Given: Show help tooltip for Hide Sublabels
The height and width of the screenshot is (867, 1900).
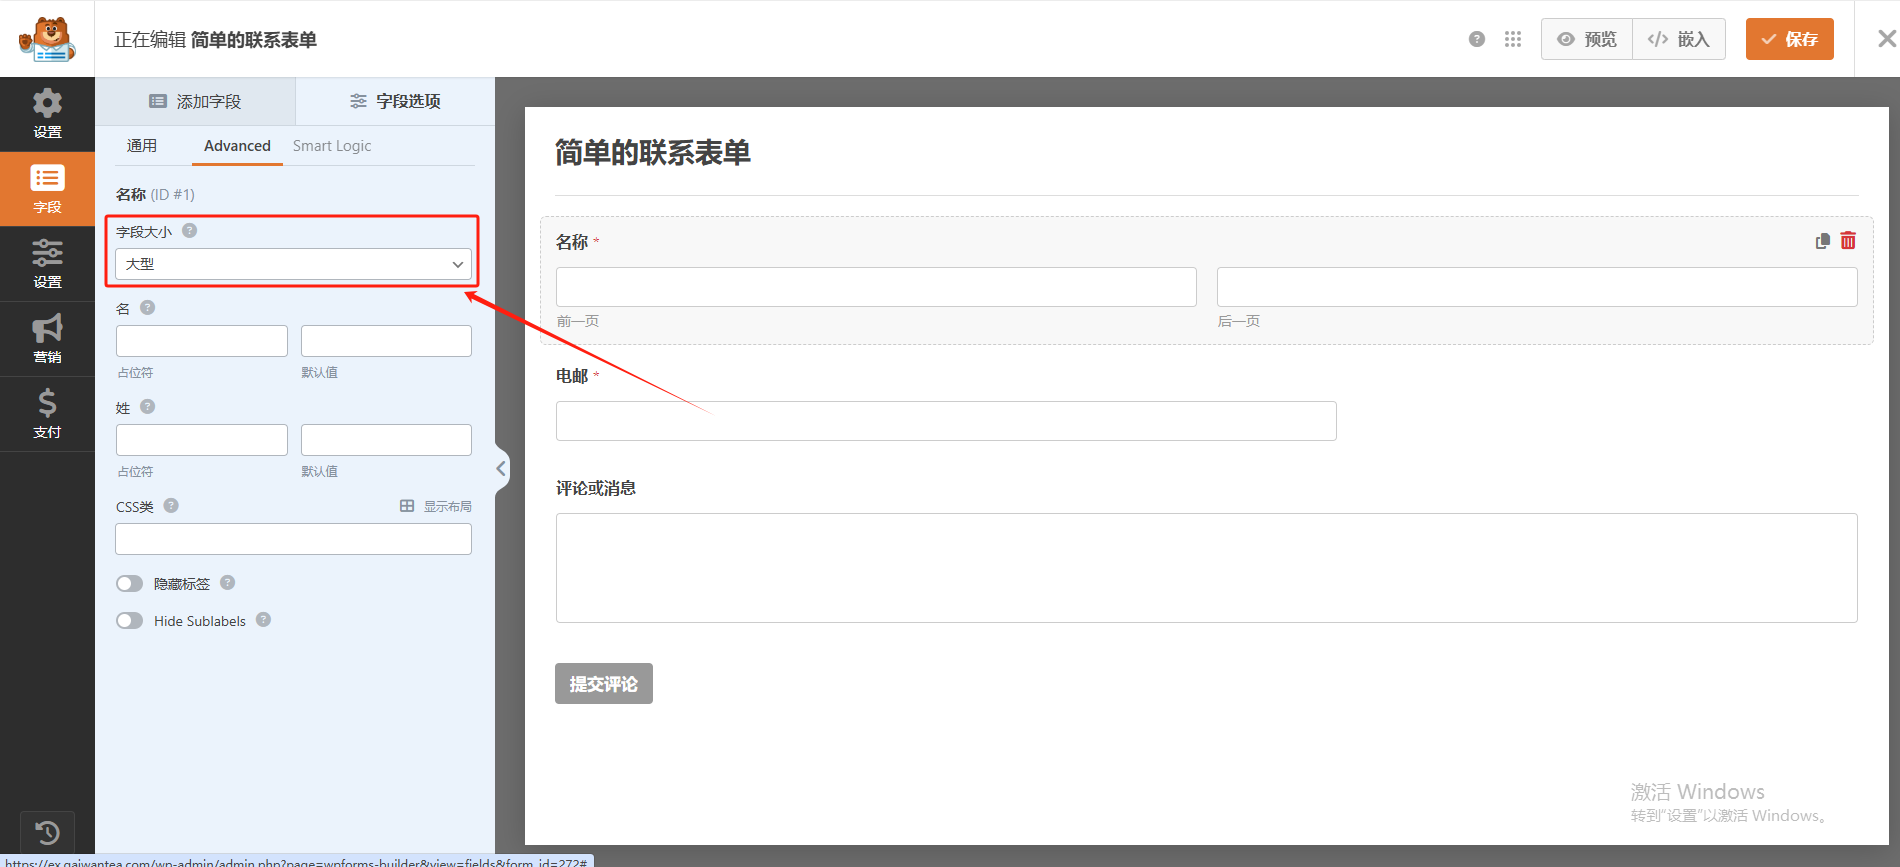Looking at the screenshot, I should [x=264, y=619].
